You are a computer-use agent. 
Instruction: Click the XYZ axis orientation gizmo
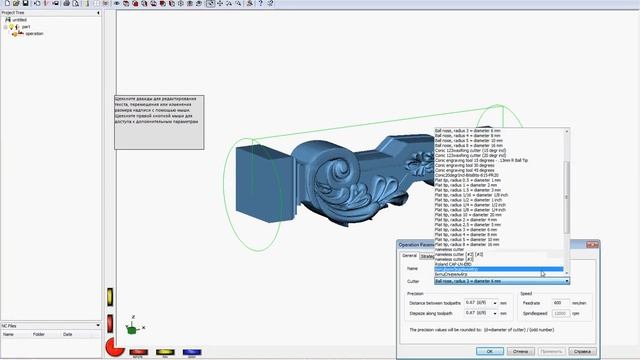tap(134, 326)
